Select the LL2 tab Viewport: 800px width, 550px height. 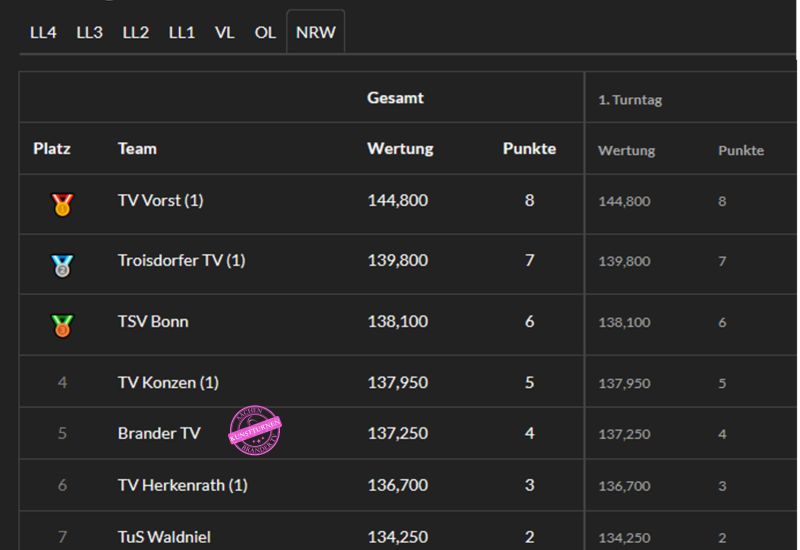[x=135, y=32]
